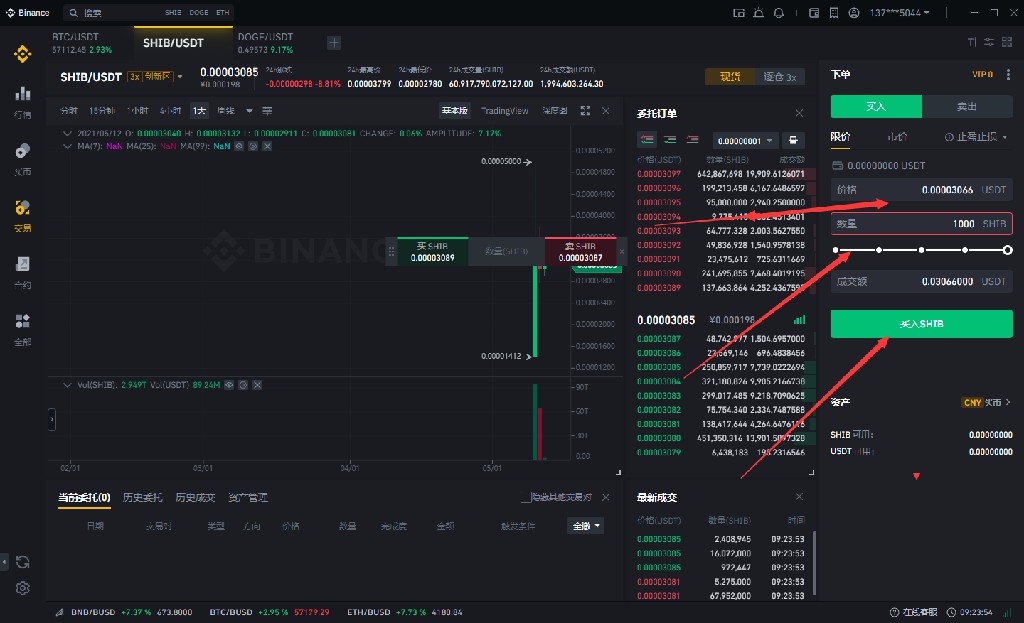Viewport: 1024px width, 623px height.
Task: Click the 25% point on amount slider
Action: (x=879, y=250)
